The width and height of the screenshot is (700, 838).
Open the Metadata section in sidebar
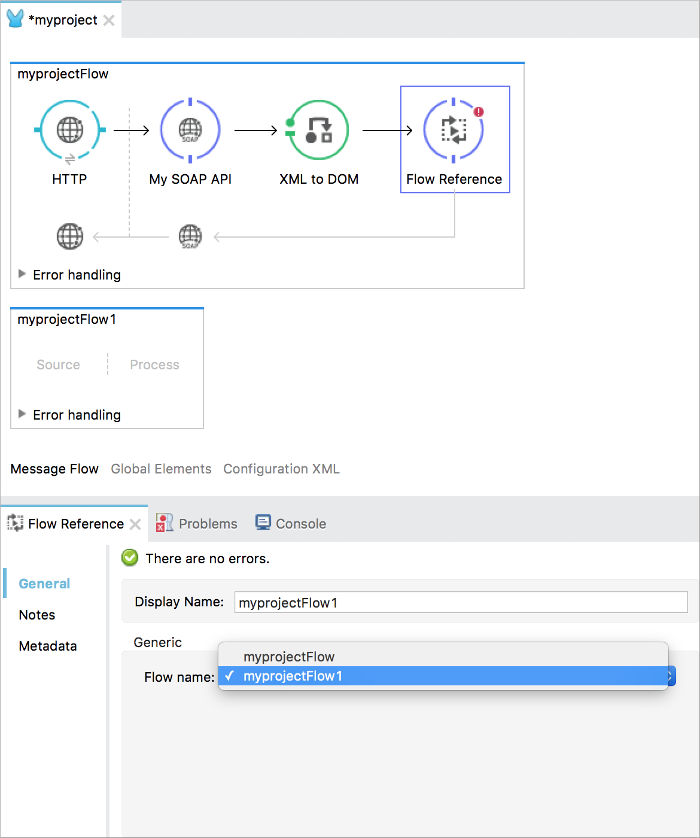click(48, 646)
